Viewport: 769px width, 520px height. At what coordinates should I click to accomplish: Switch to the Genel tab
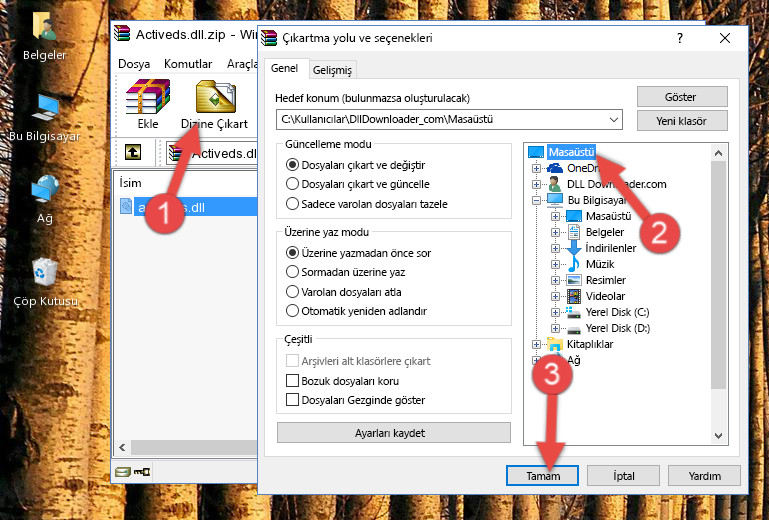point(284,68)
